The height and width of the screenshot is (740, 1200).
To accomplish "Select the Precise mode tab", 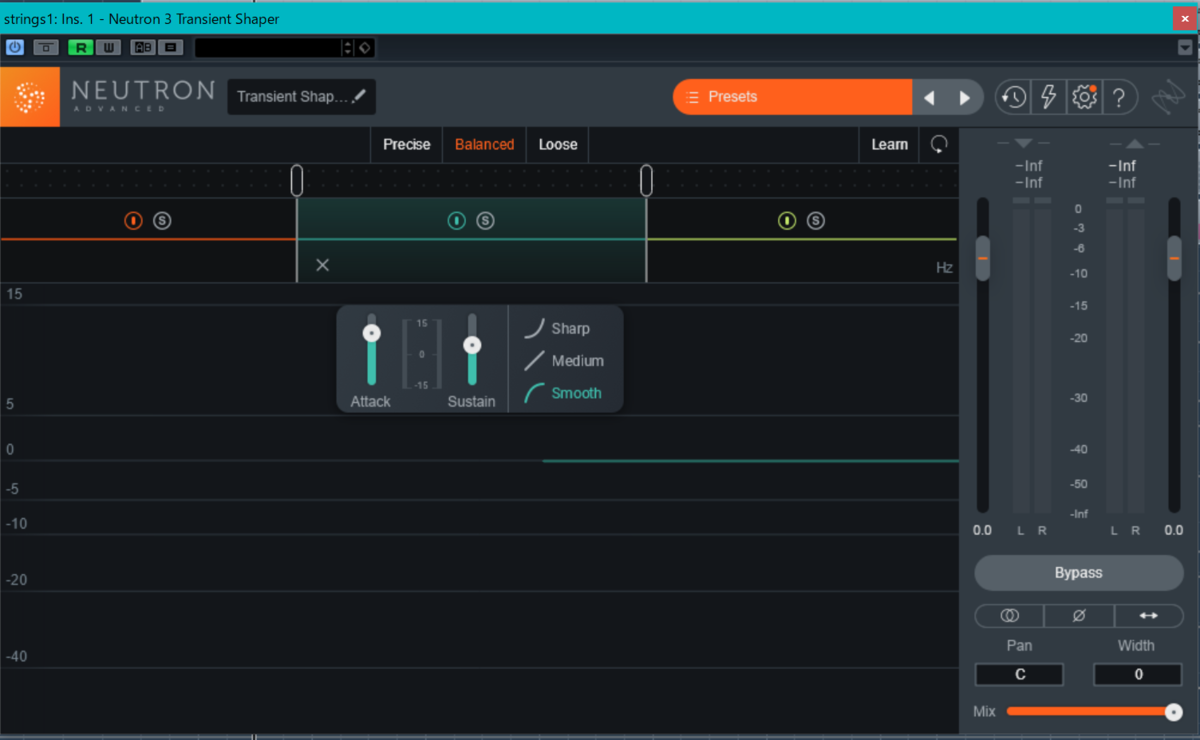I will point(407,144).
